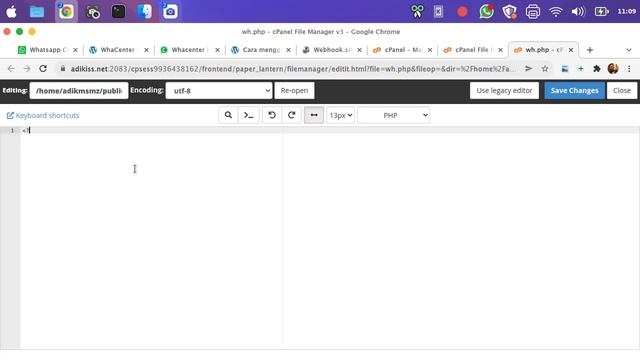Click the green plus extension icon
Screen dimensions: 640x360
581,69
